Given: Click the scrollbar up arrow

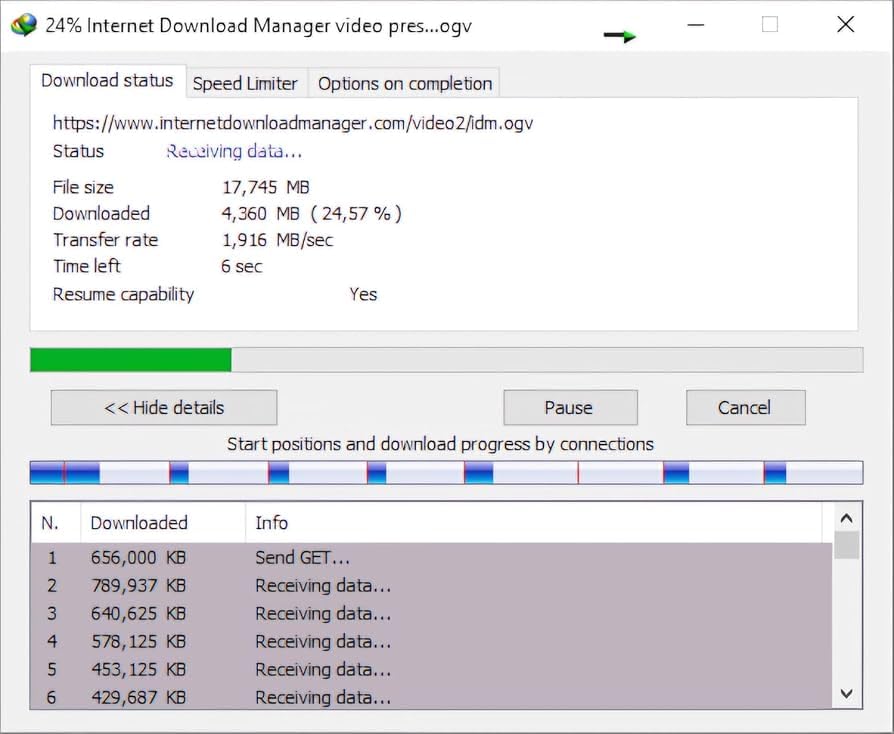Looking at the screenshot, I should pyautogui.click(x=846, y=518).
